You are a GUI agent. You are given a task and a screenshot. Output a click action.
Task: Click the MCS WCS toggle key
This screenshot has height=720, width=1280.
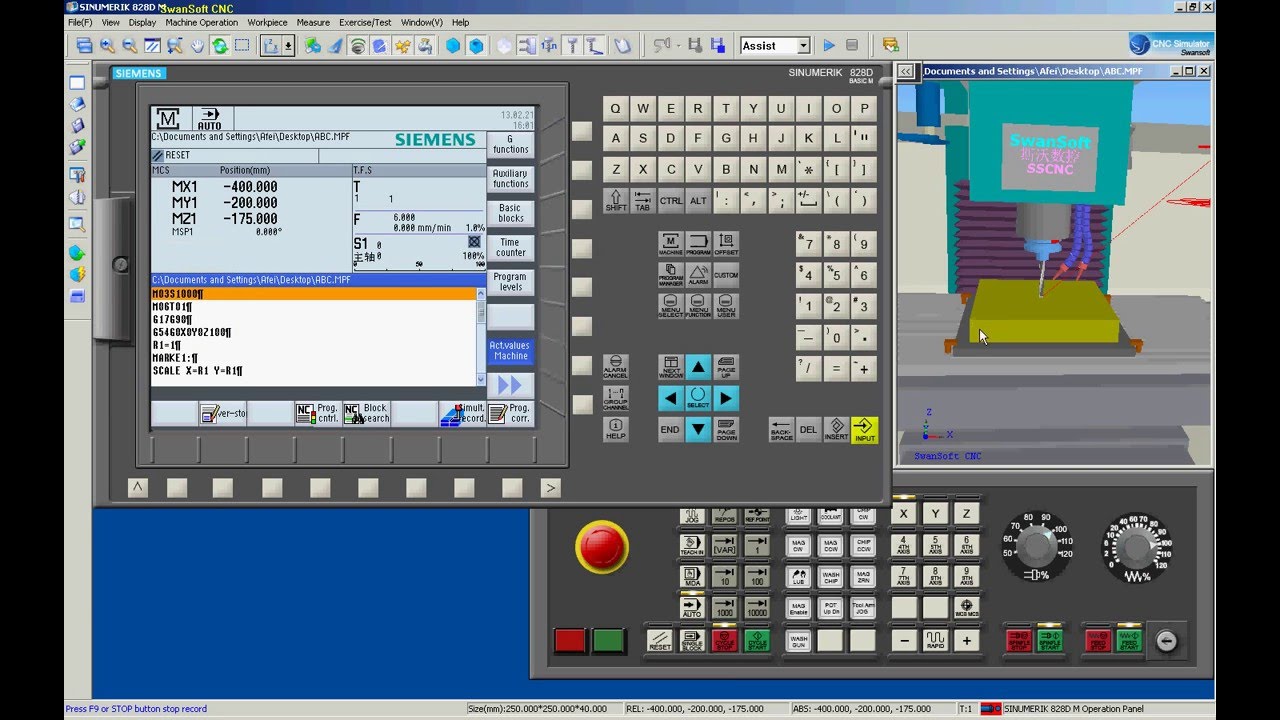pos(966,607)
